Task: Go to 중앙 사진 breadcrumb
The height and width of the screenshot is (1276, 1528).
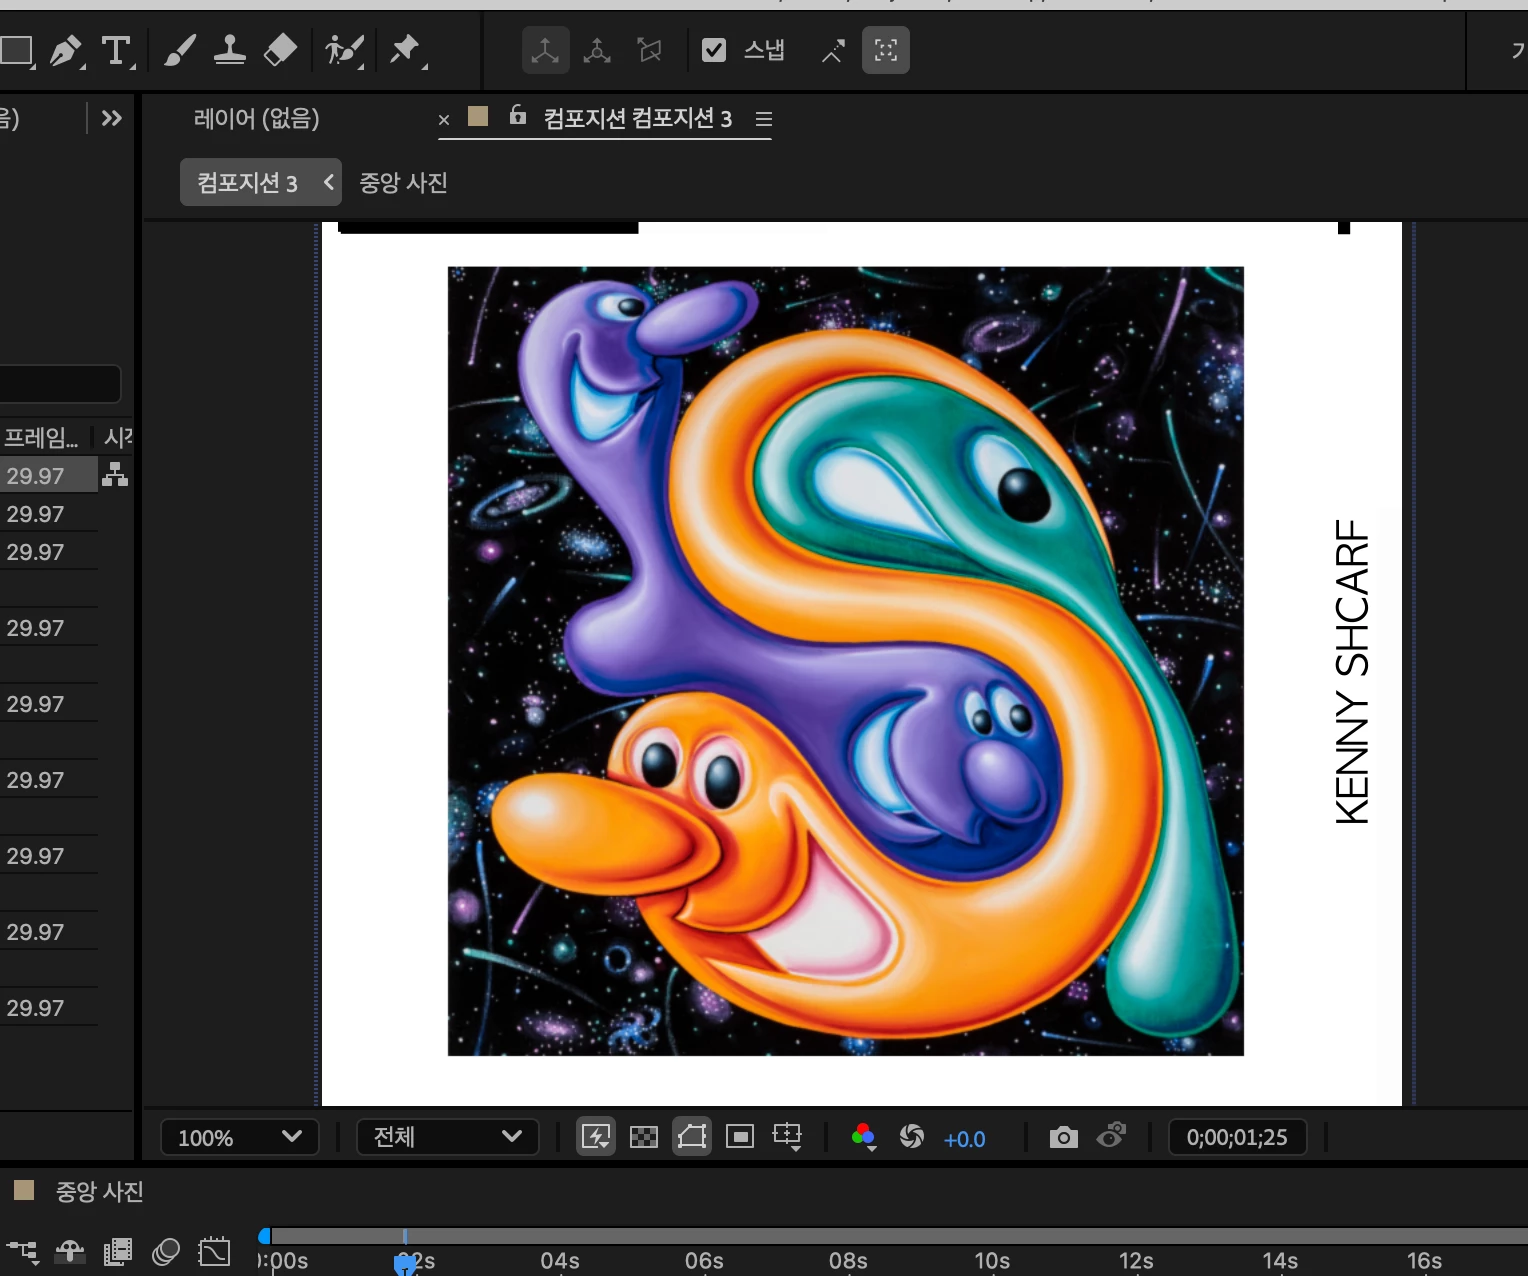Action: tap(403, 182)
